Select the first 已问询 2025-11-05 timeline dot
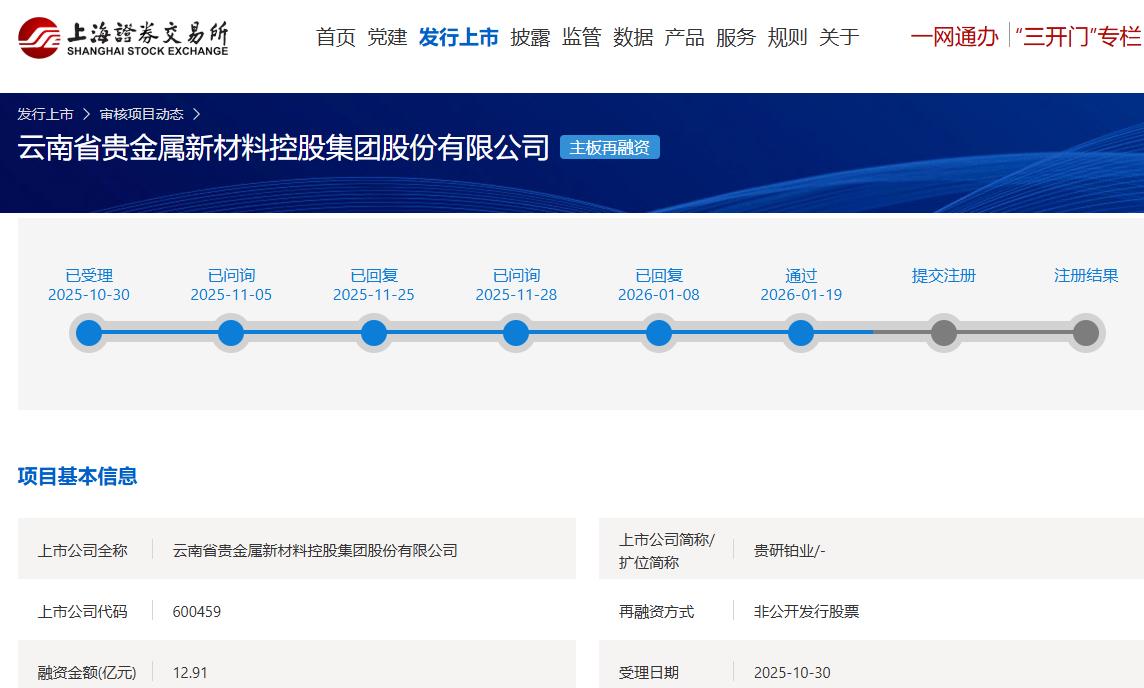The width and height of the screenshot is (1144, 688). 231,333
